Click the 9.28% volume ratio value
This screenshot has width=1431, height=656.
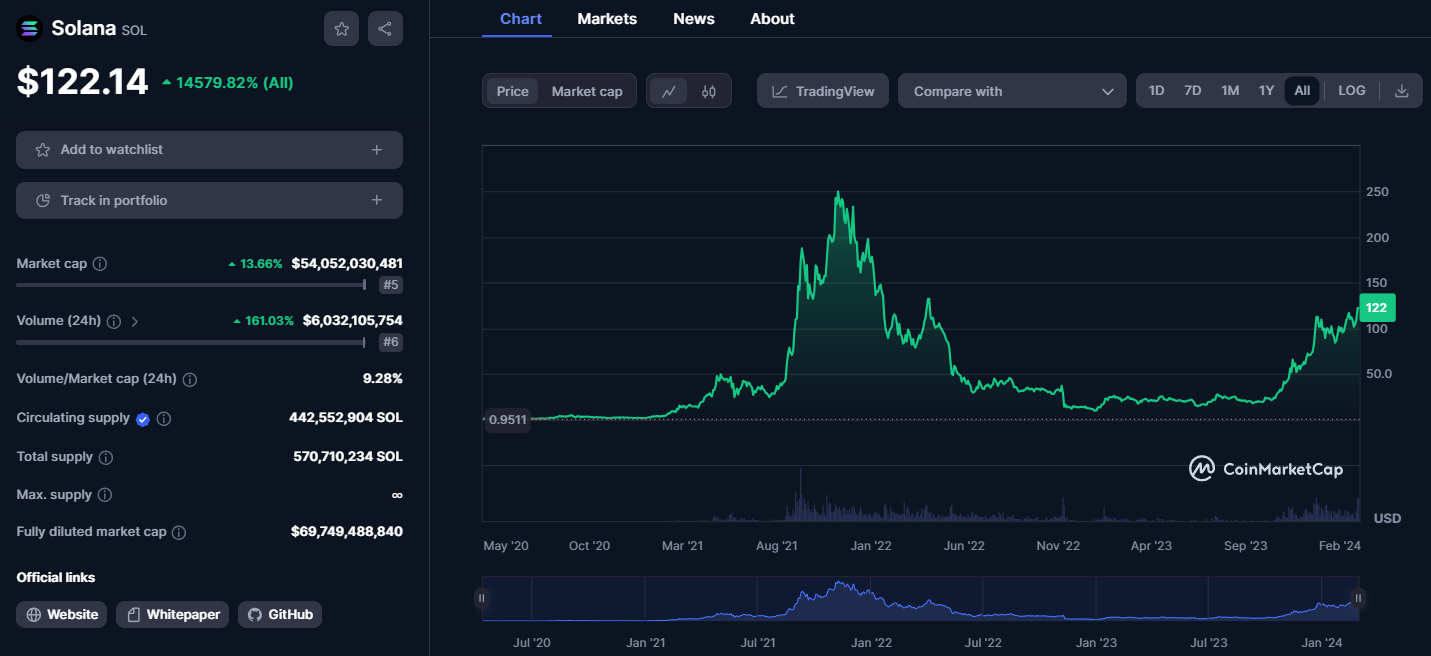point(383,379)
